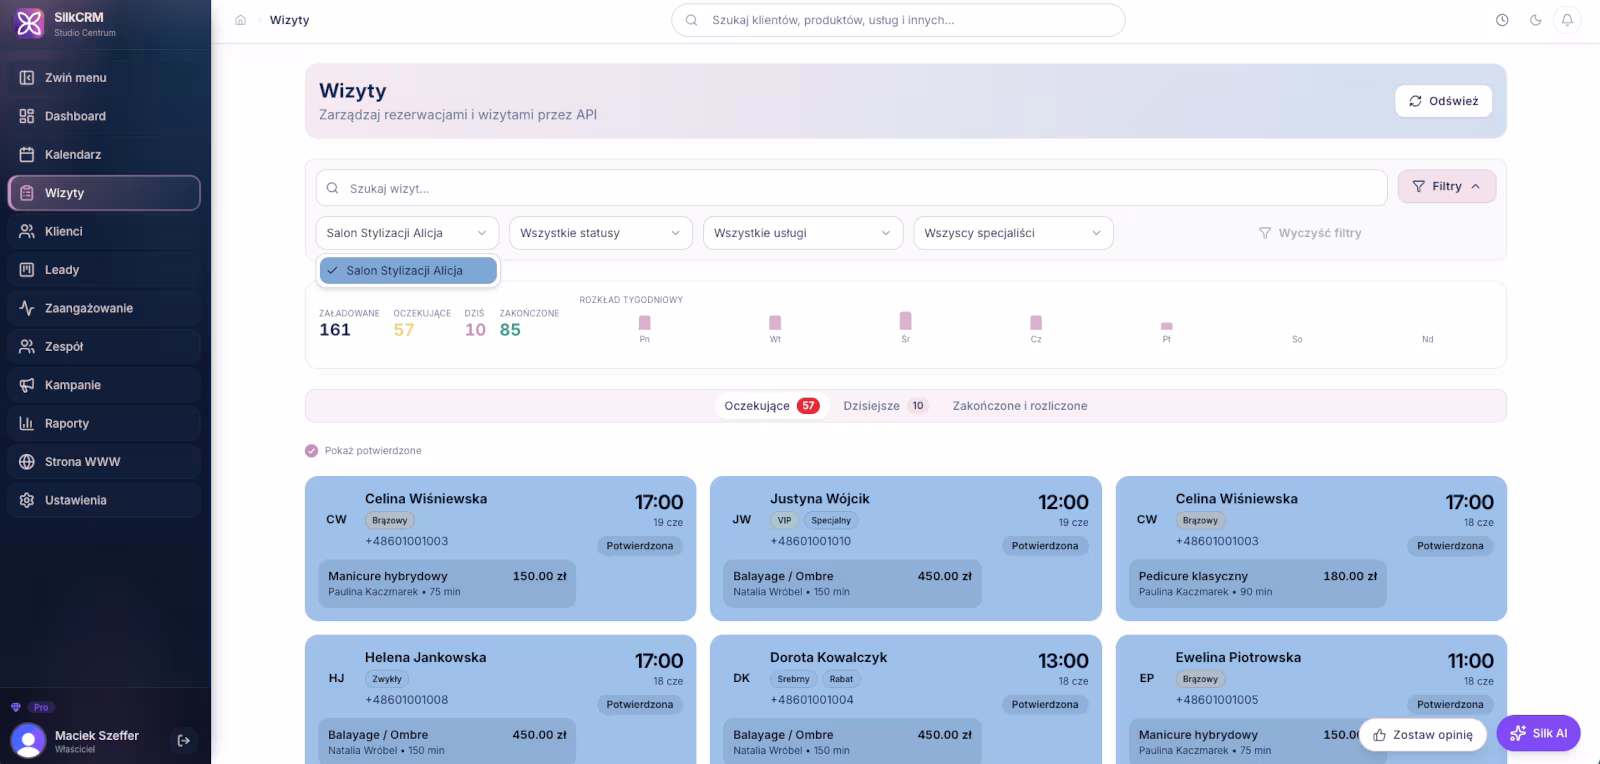
Task: Open the Wszyscy specjaliści dropdown
Action: (x=1013, y=233)
